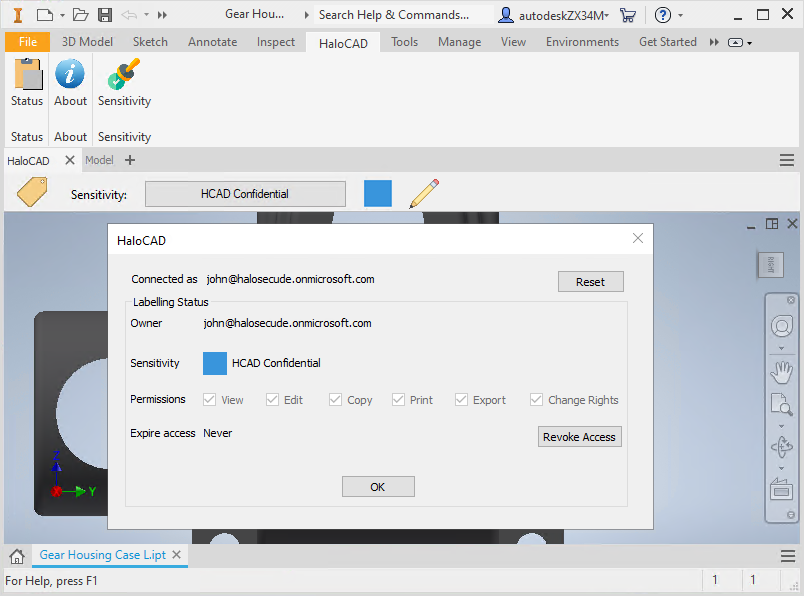Switch to the Model document tab
This screenshot has width=804, height=596.
(x=99, y=160)
